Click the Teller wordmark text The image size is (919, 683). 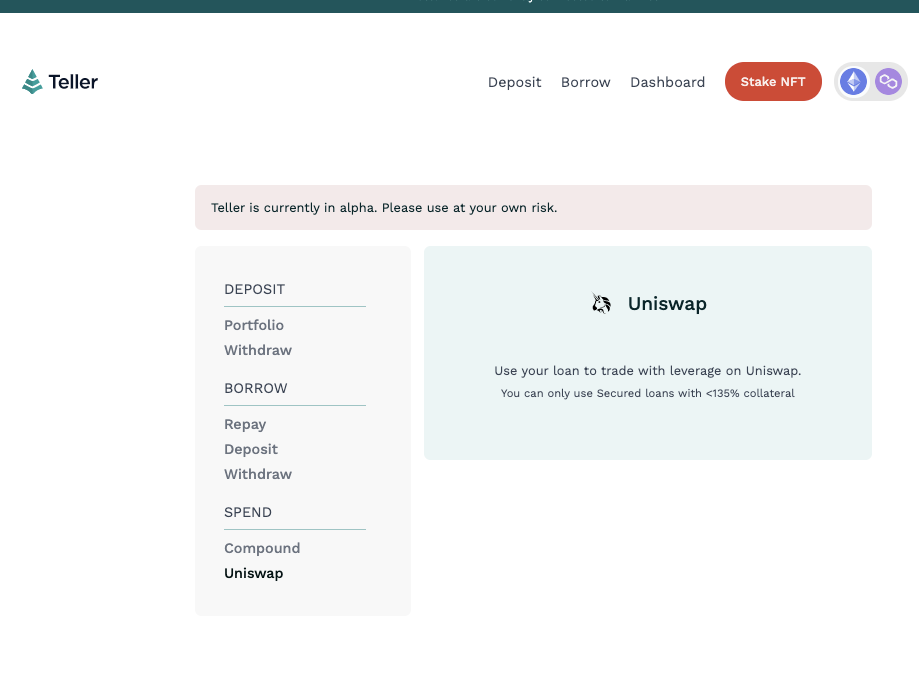pos(73,82)
